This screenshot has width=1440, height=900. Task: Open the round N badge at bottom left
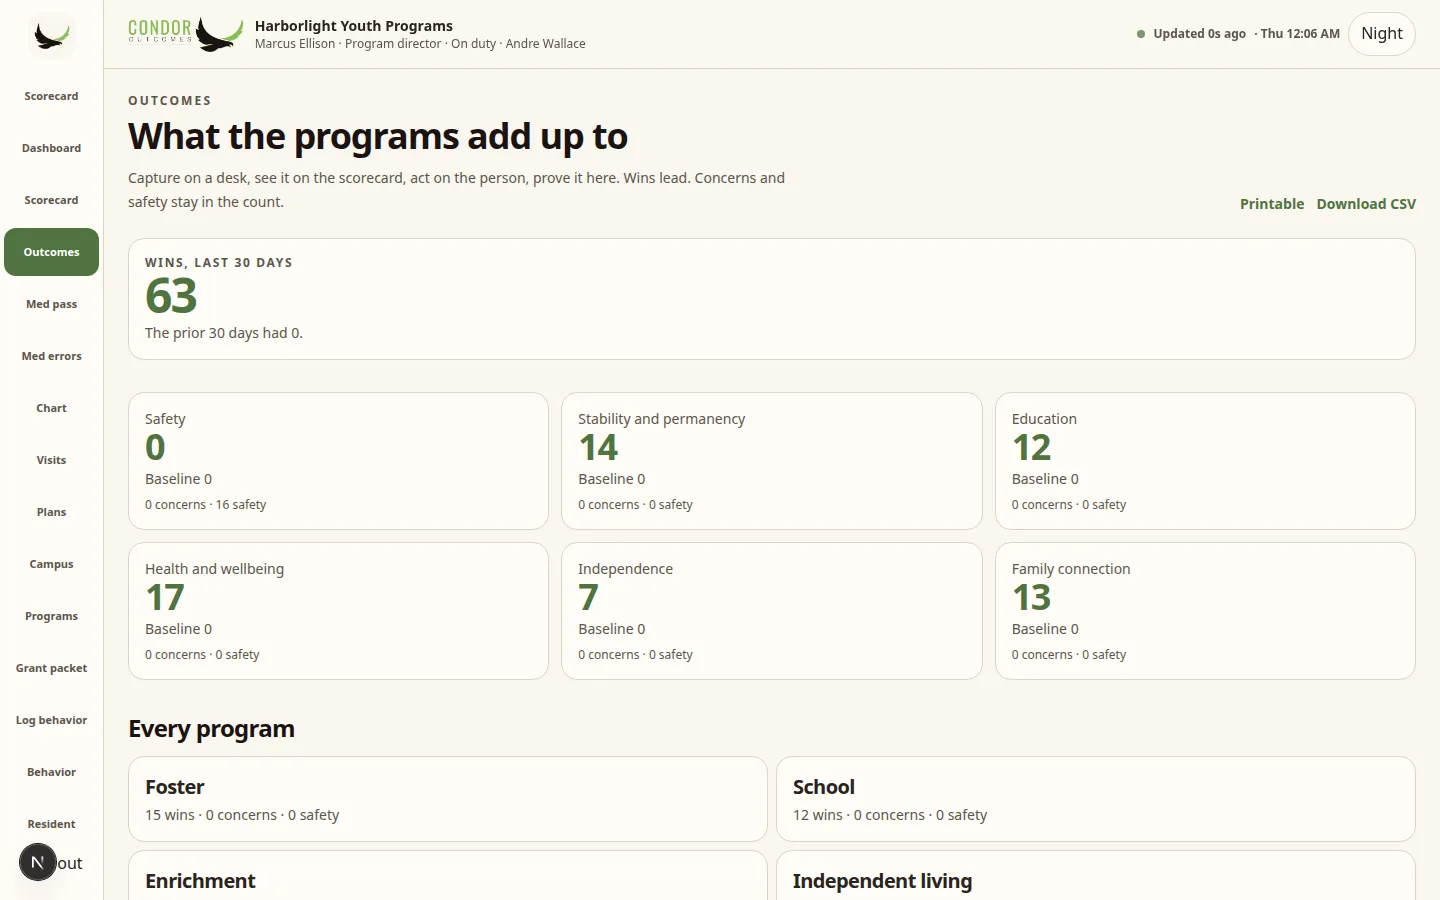point(38,862)
